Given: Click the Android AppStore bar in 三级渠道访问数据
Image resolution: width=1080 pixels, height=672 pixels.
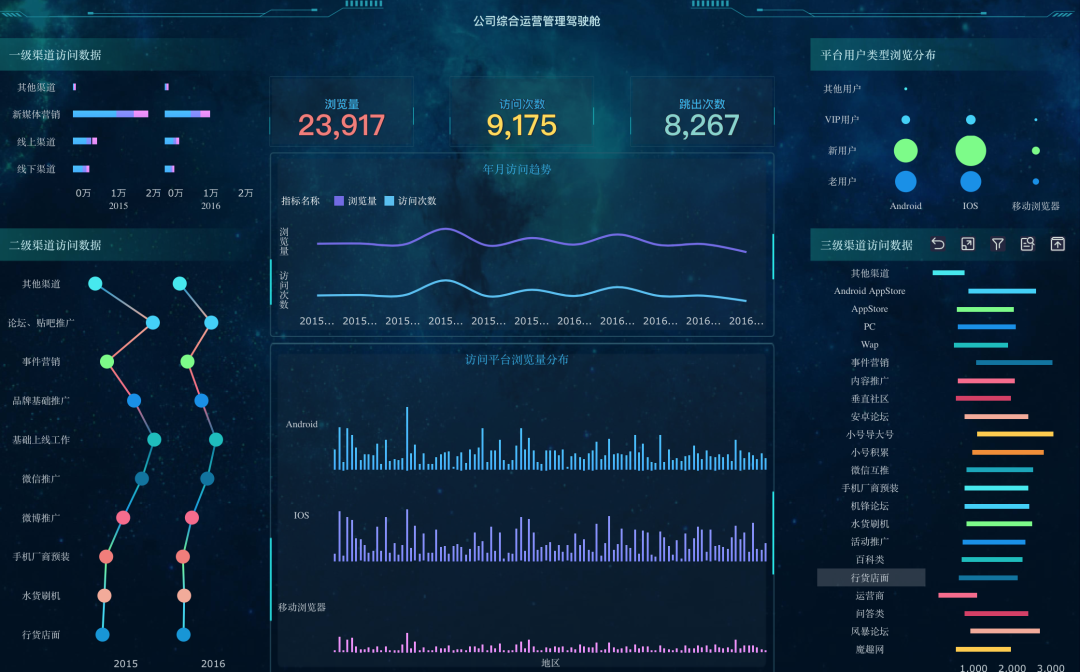Looking at the screenshot, I should coord(1002,291).
